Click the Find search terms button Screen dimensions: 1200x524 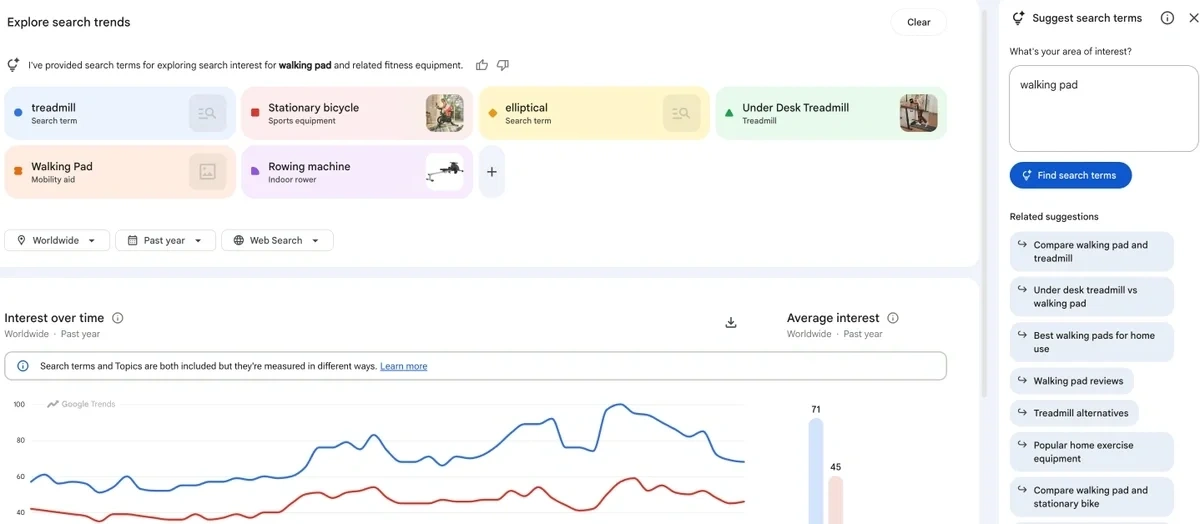[1070, 175]
